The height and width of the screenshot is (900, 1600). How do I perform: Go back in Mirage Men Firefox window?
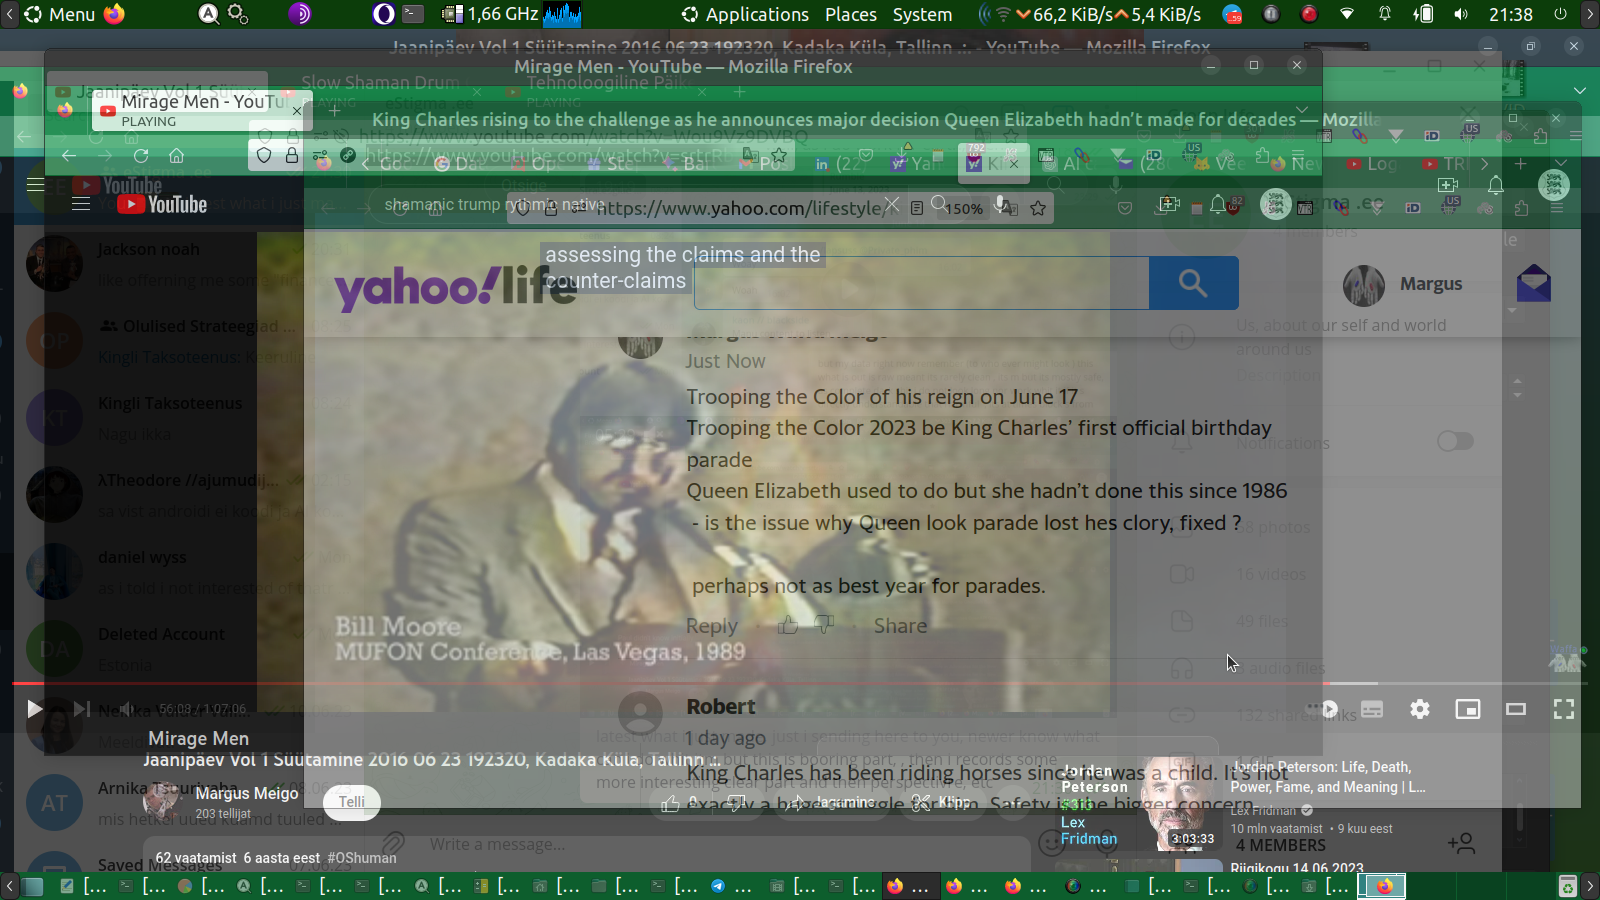(69, 155)
